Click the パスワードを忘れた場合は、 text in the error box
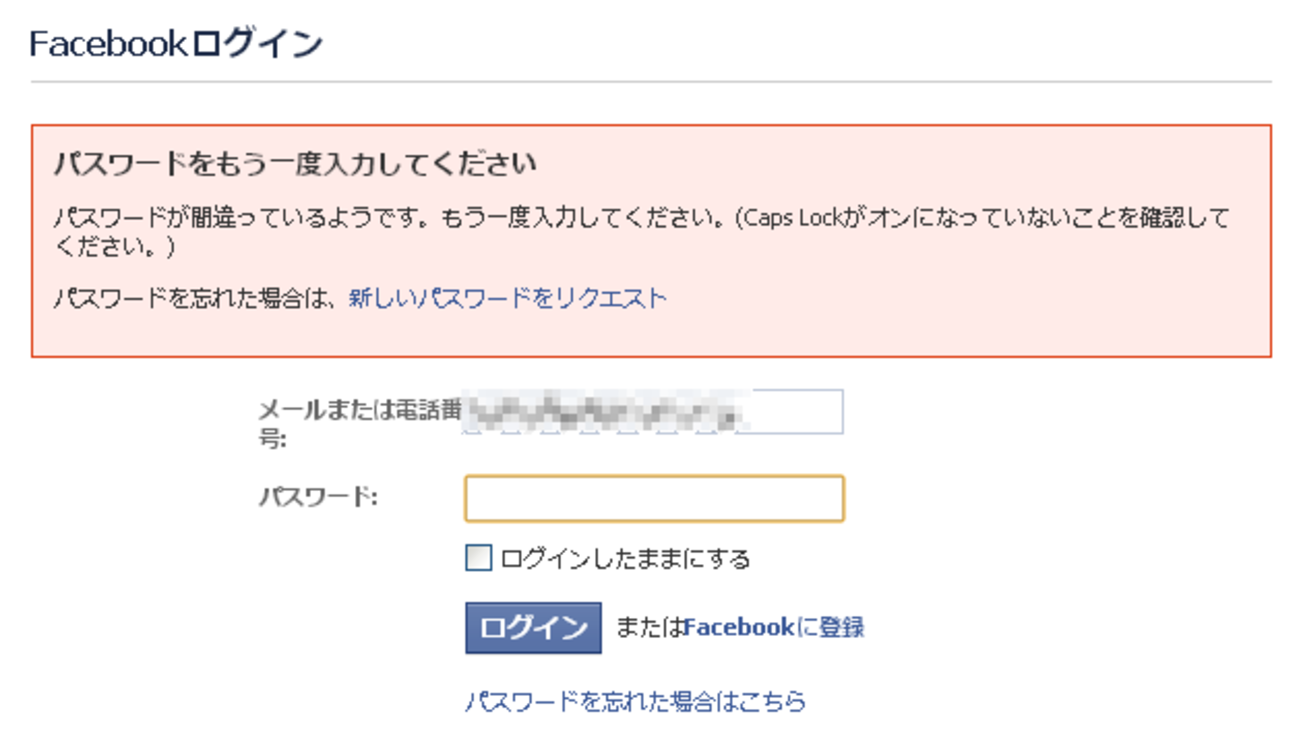 (198, 298)
